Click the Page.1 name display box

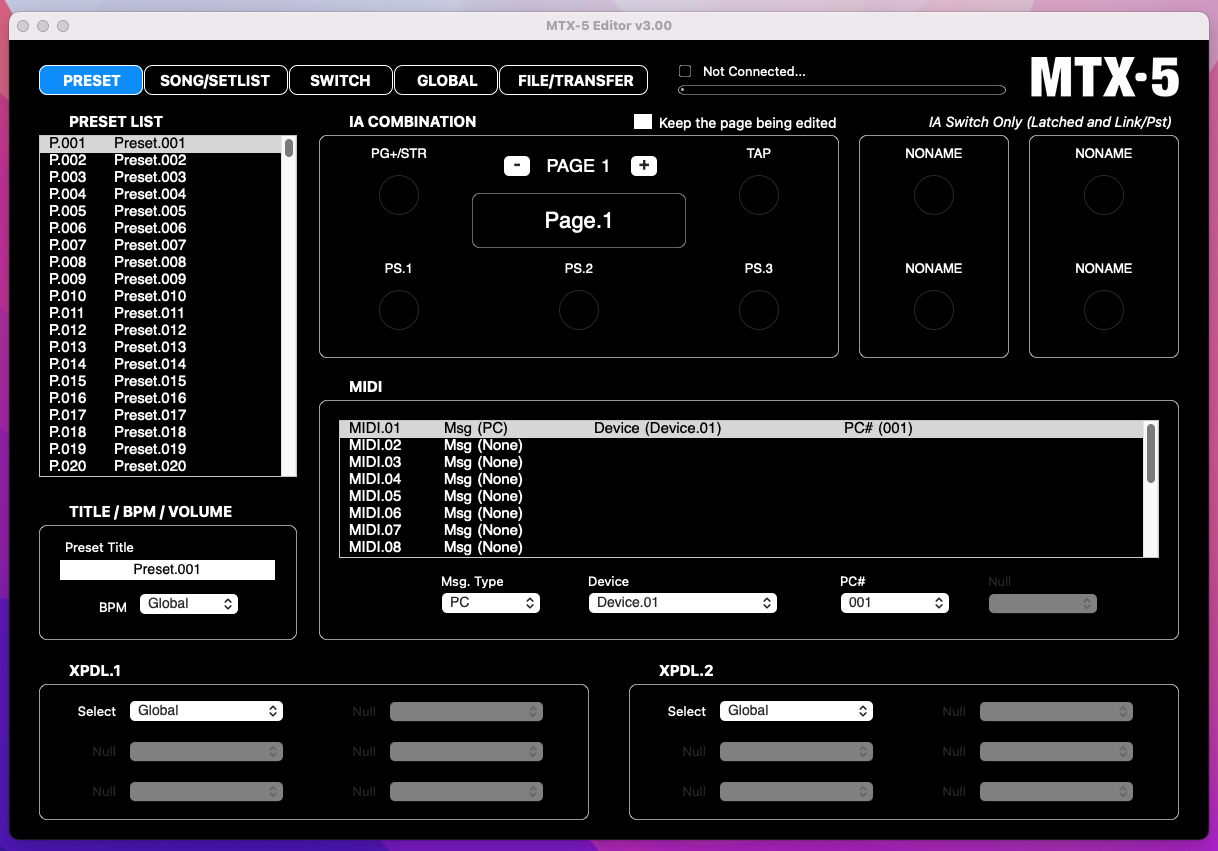click(579, 220)
